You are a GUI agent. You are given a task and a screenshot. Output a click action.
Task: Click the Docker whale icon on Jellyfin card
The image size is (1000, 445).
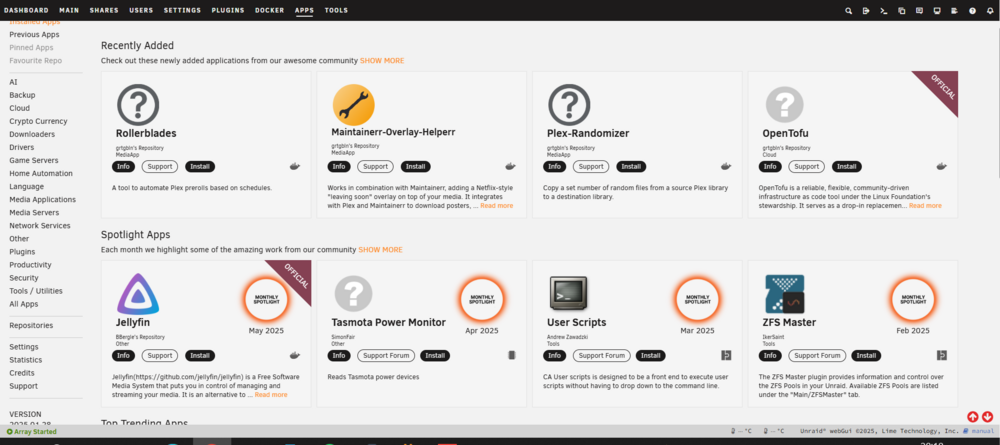point(295,355)
